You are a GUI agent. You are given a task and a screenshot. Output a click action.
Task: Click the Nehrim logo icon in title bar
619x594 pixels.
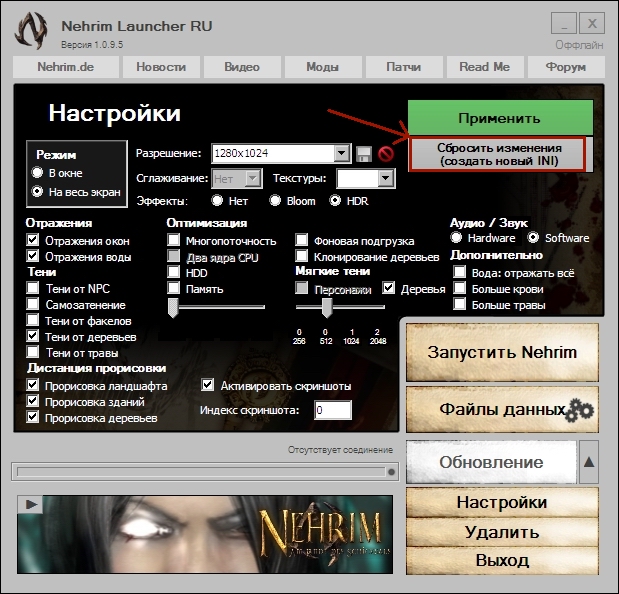[x=31, y=31]
